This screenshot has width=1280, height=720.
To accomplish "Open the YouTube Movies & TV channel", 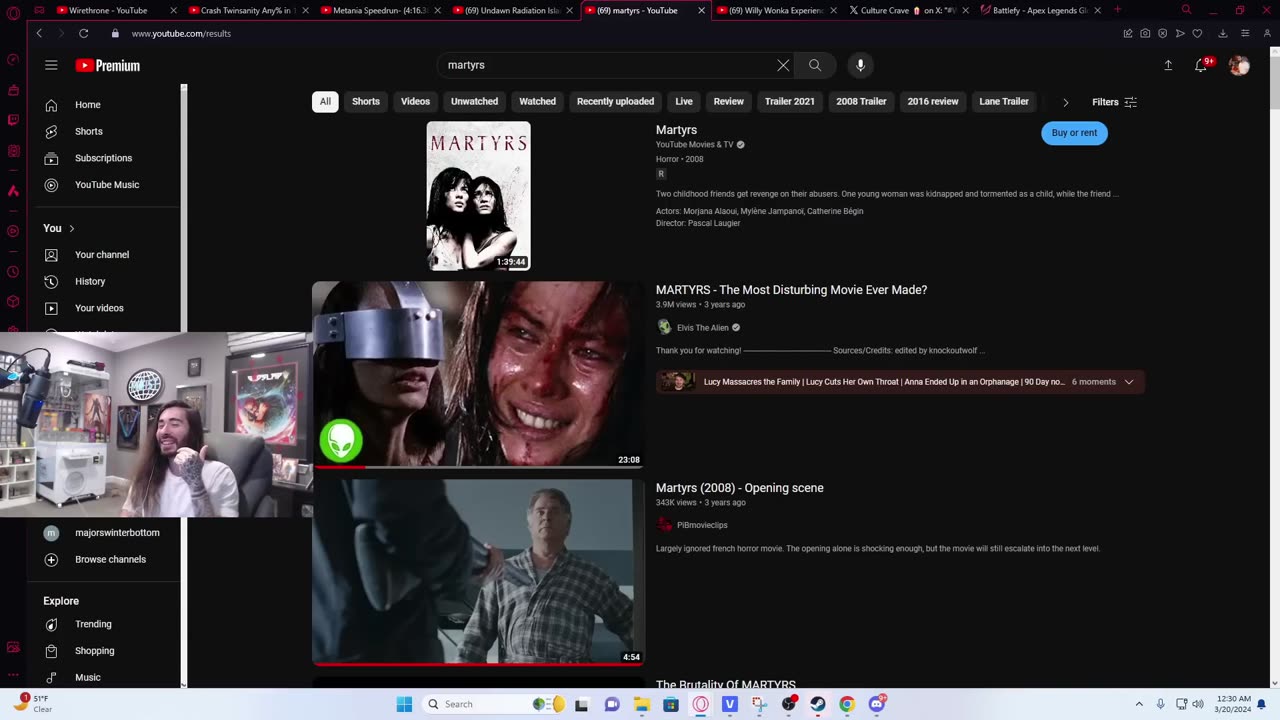I will [694, 145].
